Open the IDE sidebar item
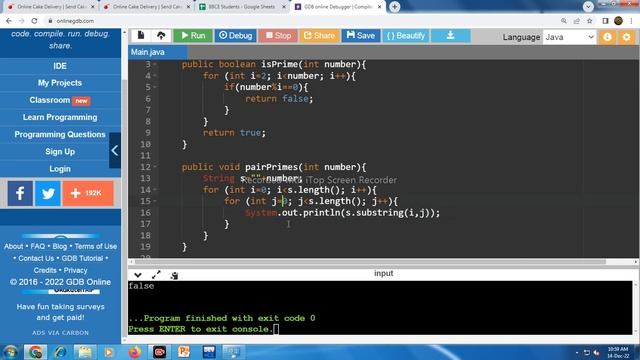This screenshot has width=640, height=360. pyautogui.click(x=60, y=66)
